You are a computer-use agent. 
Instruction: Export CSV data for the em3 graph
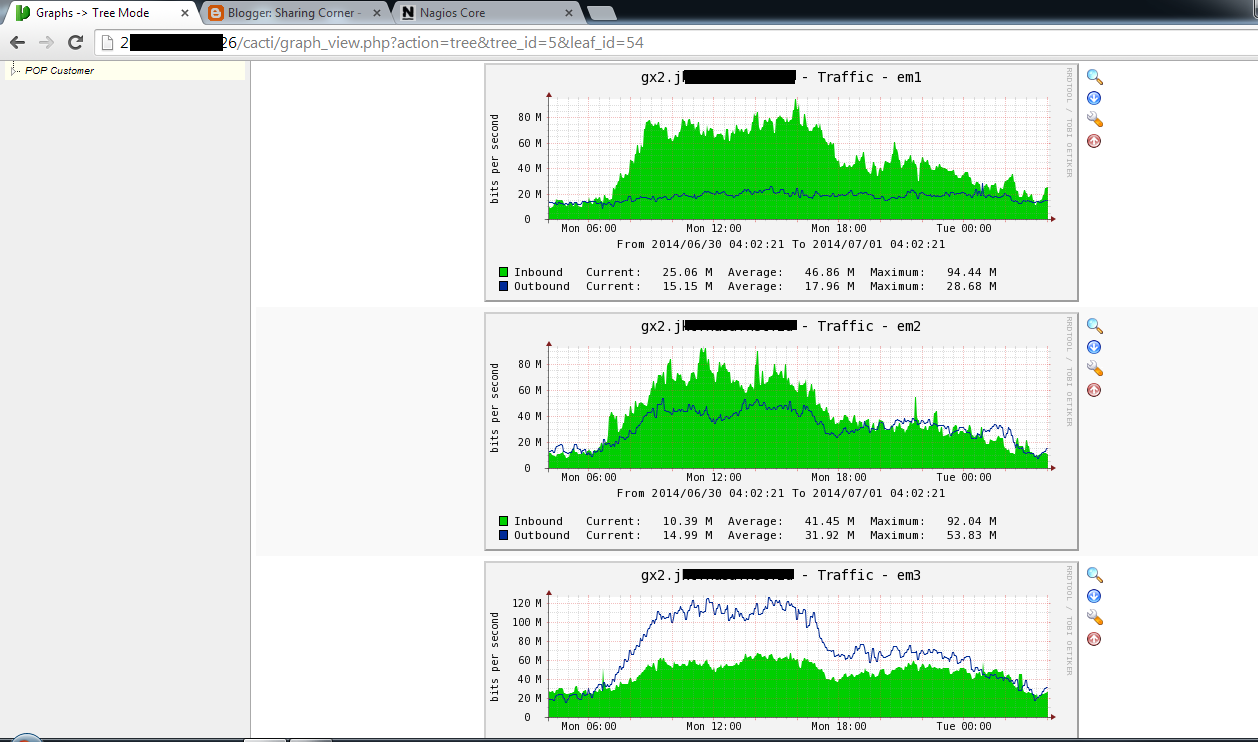[1093, 595]
